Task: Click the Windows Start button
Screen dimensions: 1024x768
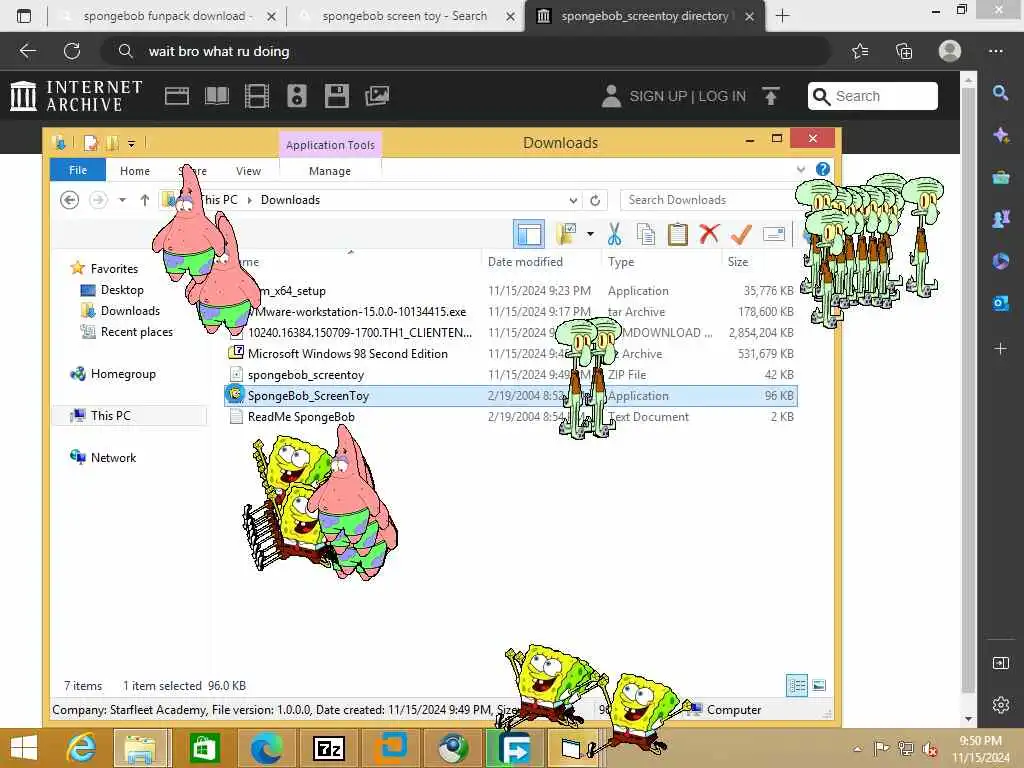Action: coord(24,748)
